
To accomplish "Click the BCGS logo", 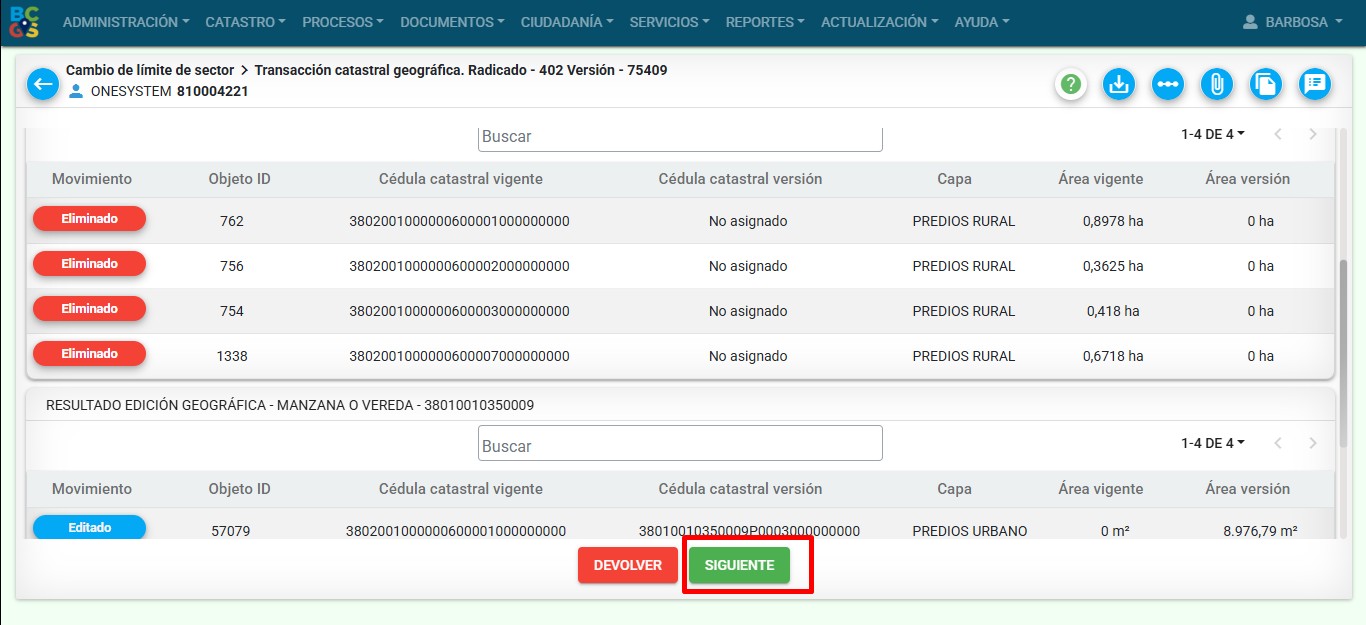I will click(24, 22).
